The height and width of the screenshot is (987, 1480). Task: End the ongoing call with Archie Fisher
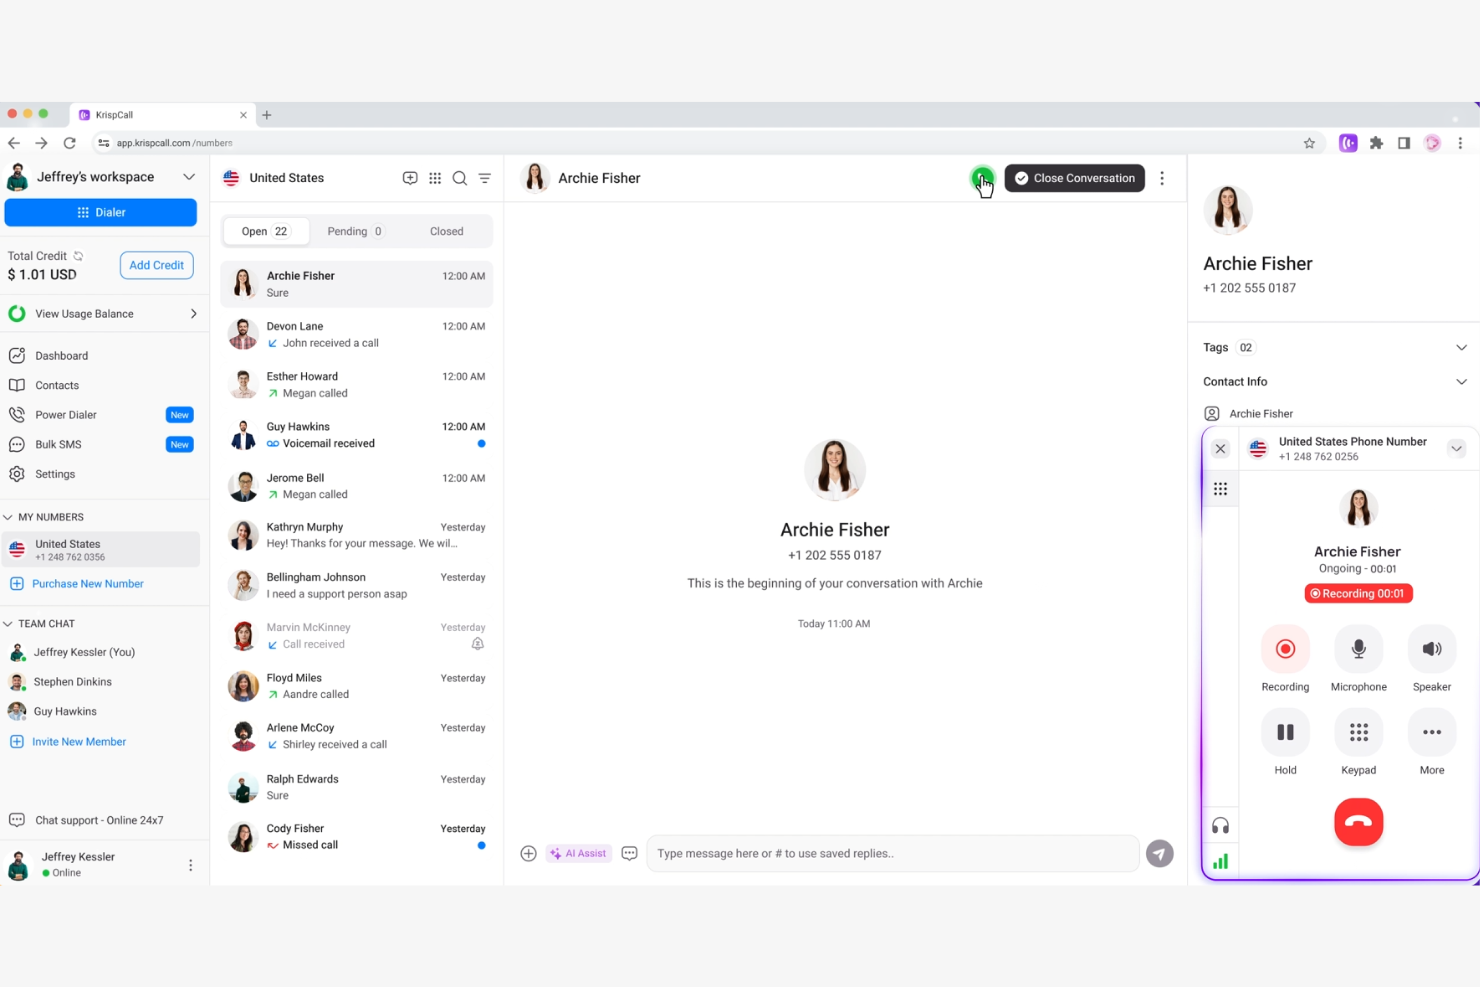(1358, 822)
